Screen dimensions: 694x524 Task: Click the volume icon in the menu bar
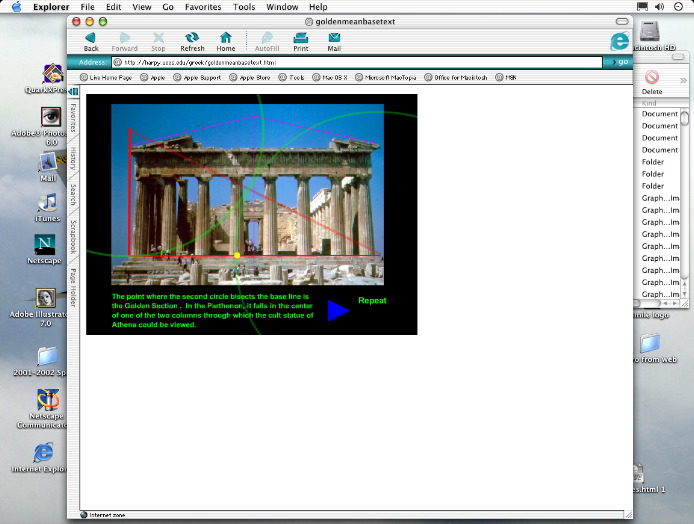point(659,7)
